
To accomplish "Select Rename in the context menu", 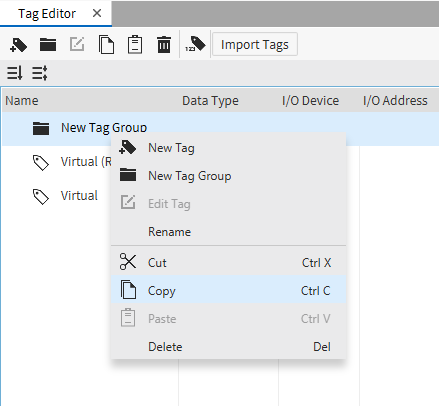I will click(x=228, y=232).
